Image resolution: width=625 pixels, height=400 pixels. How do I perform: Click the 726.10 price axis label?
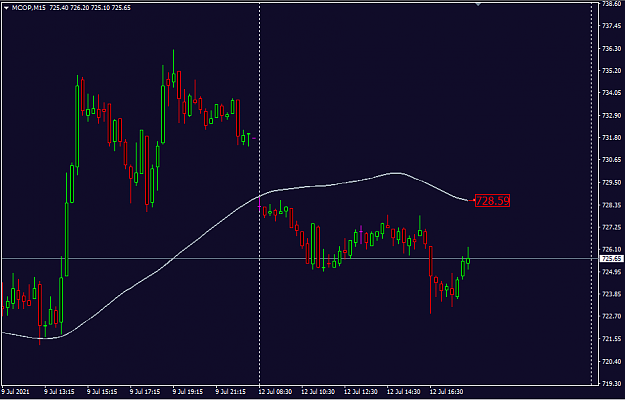coord(612,249)
